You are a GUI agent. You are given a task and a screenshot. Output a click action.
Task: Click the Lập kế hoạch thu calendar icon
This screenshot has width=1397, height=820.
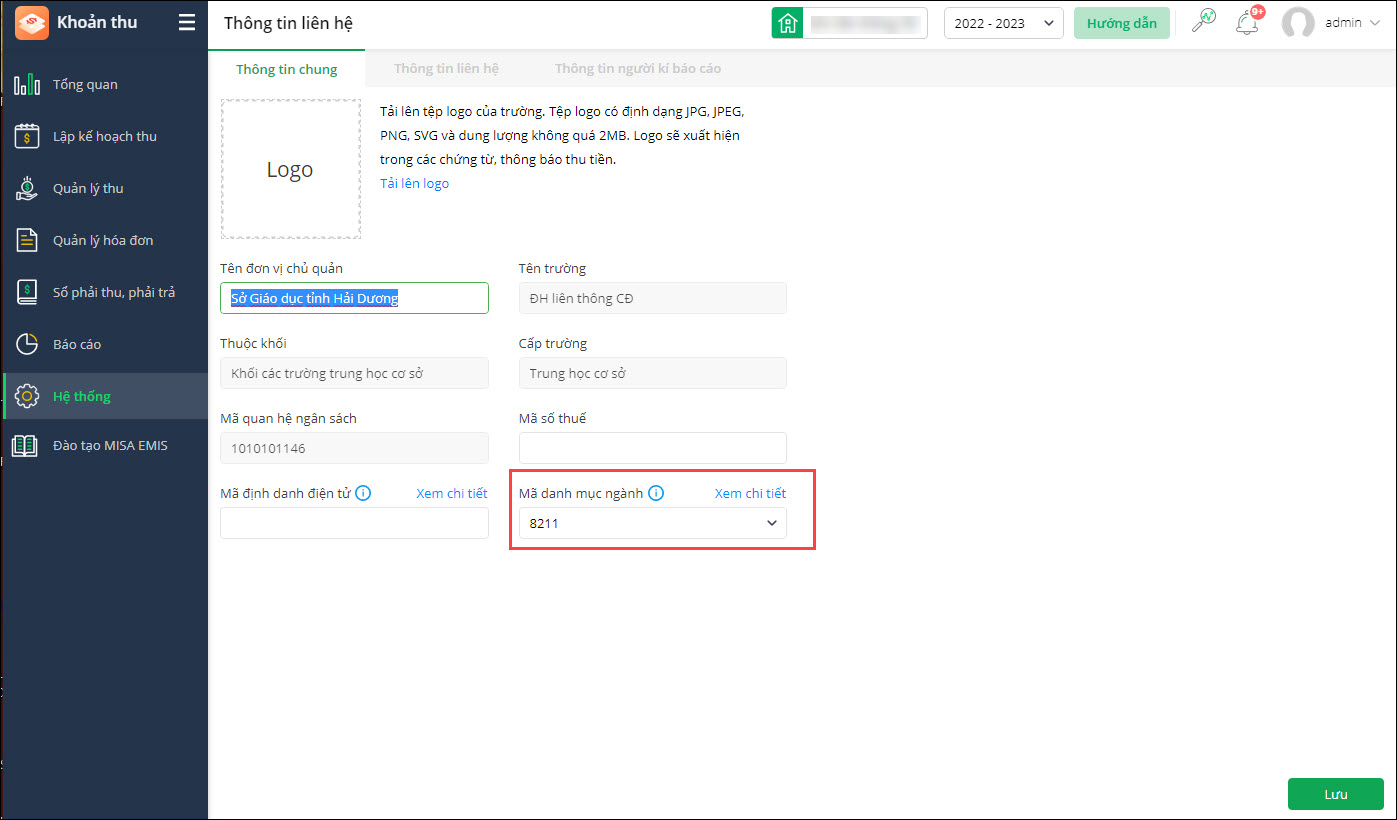tap(27, 136)
